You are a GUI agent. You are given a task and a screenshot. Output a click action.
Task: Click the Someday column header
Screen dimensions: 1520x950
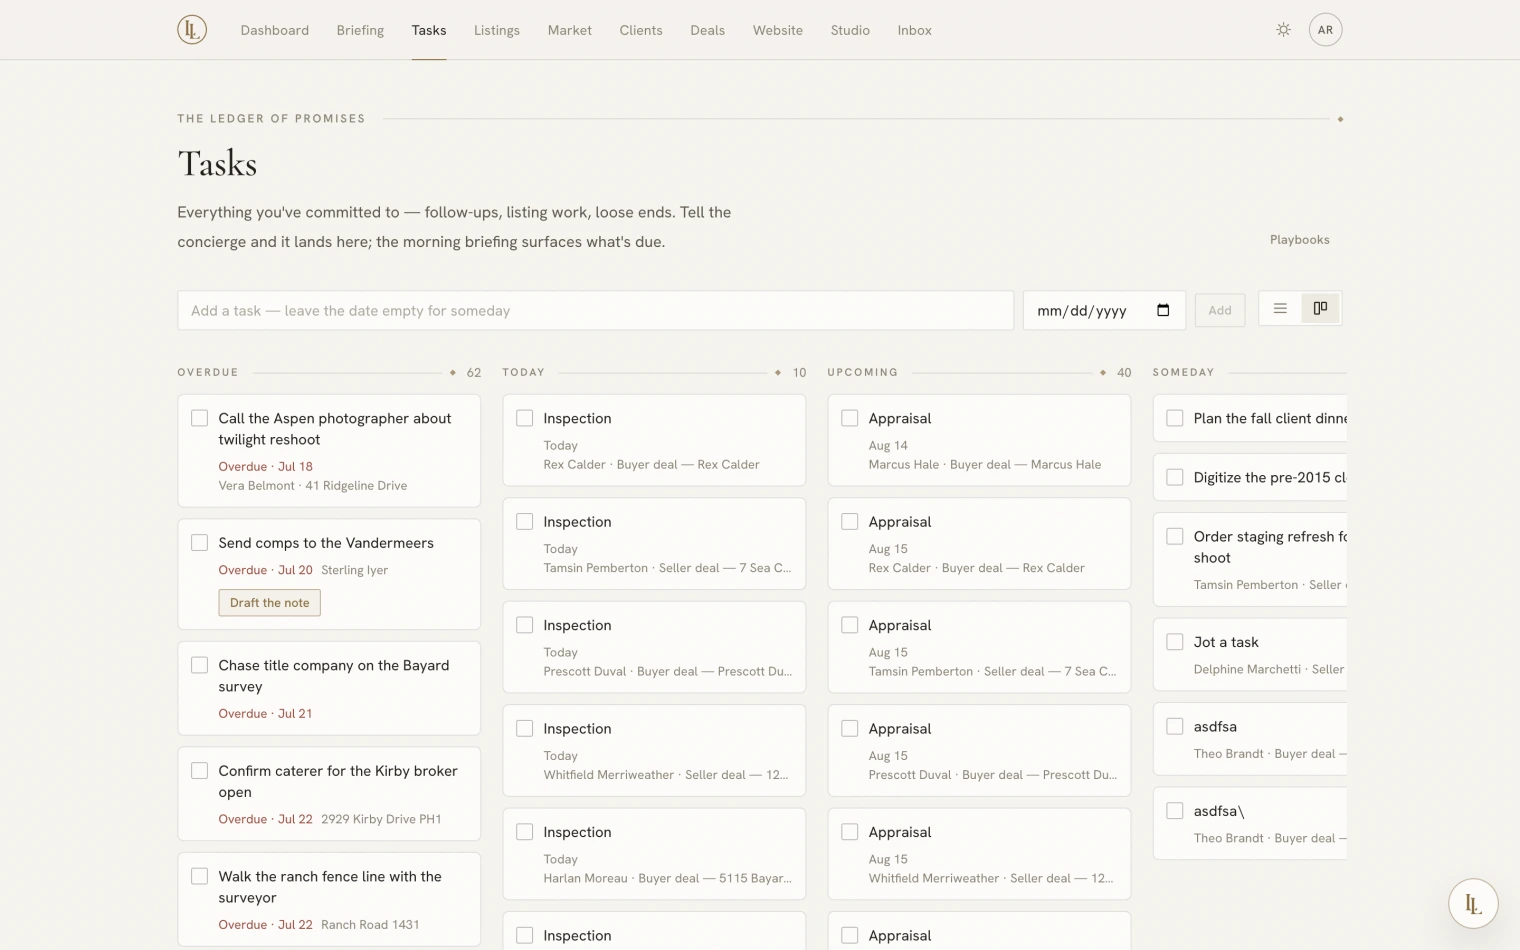pyautogui.click(x=1183, y=372)
